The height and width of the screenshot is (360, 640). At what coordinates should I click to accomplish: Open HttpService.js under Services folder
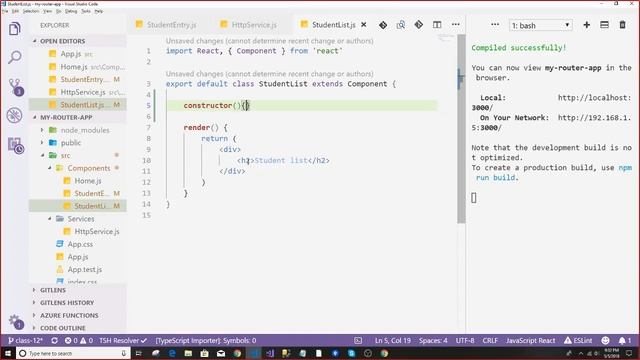78,231
